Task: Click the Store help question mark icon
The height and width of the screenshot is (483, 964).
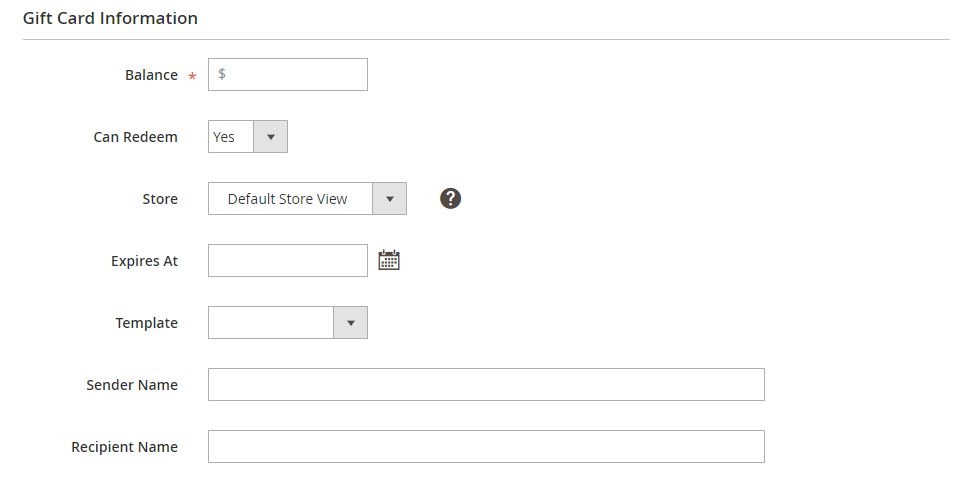Action: coord(450,198)
